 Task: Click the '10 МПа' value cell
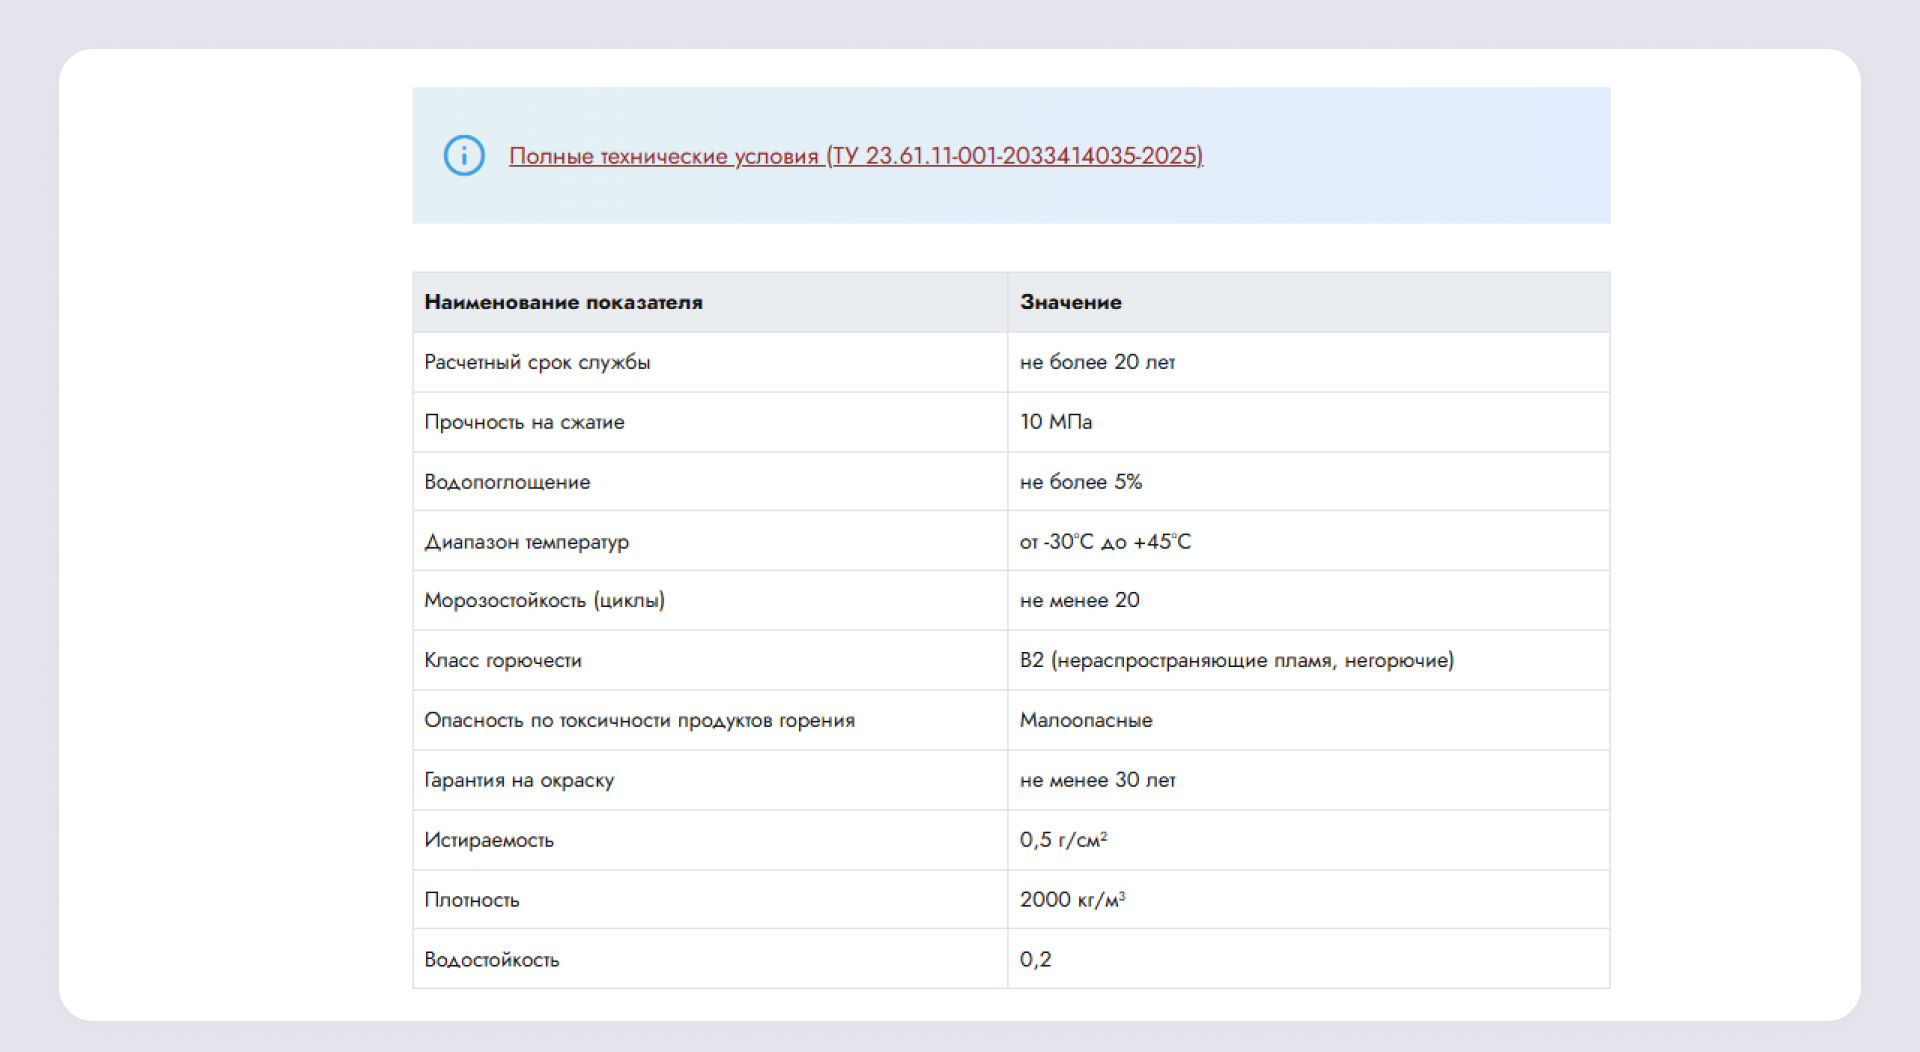[x=1055, y=422]
